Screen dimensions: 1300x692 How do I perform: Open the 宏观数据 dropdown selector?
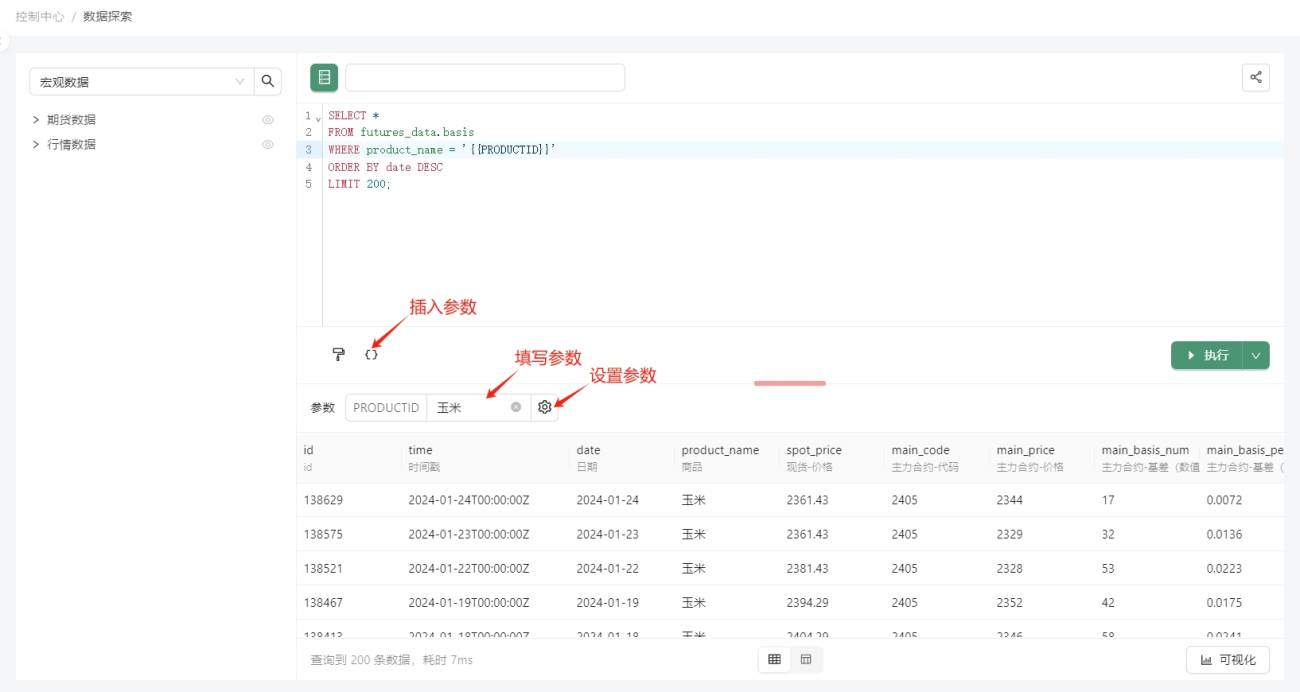point(141,82)
